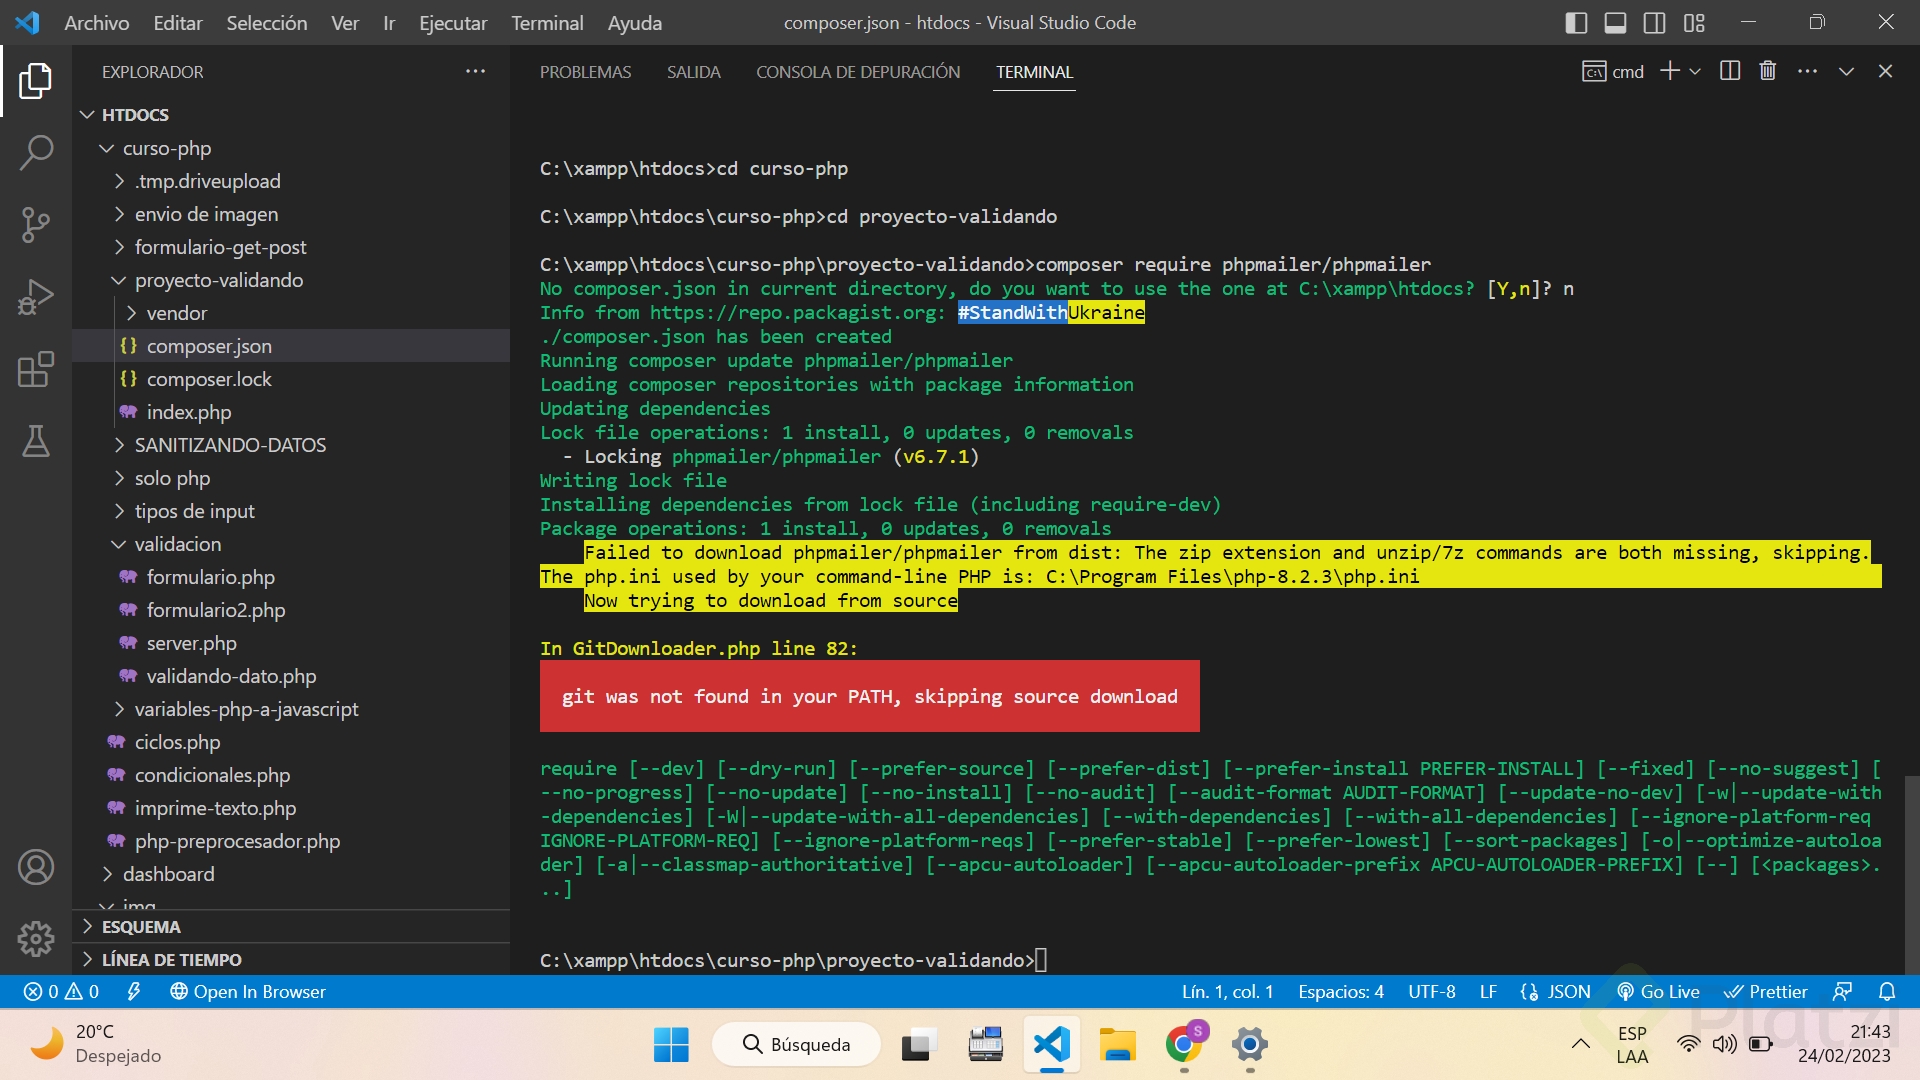Split the terminal panel
Viewport: 1920px width, 1080px height.
(1730, 71)
